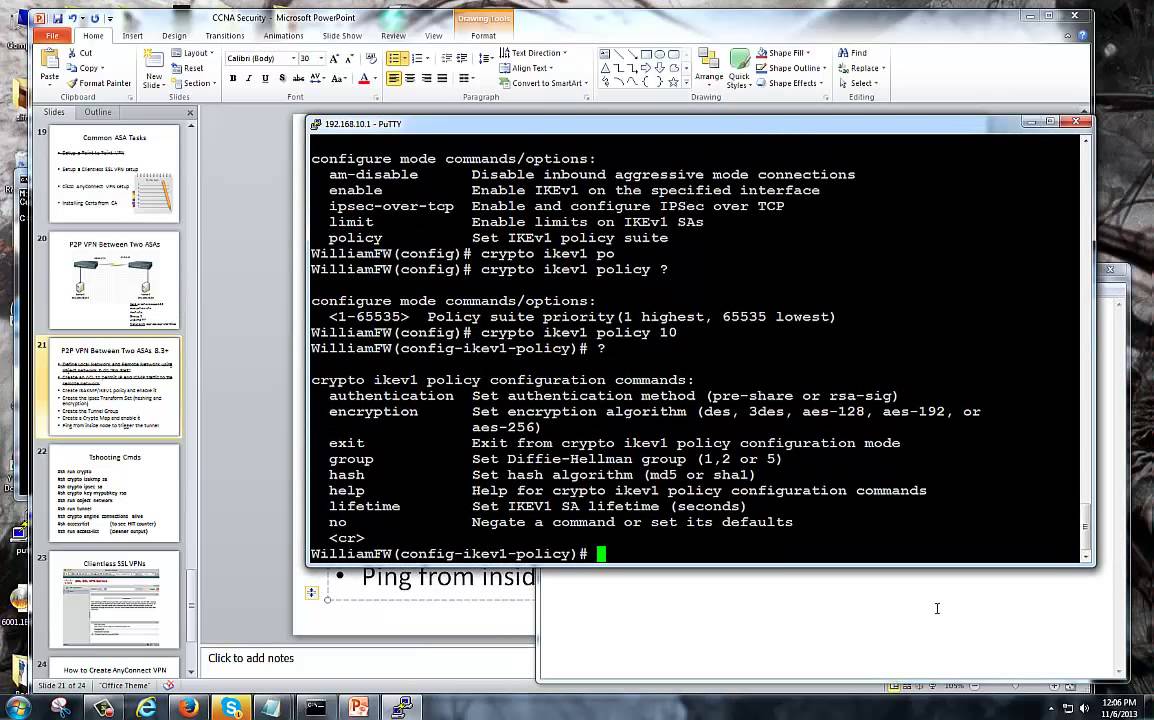Increase font size with the grow-font icon

334,58
